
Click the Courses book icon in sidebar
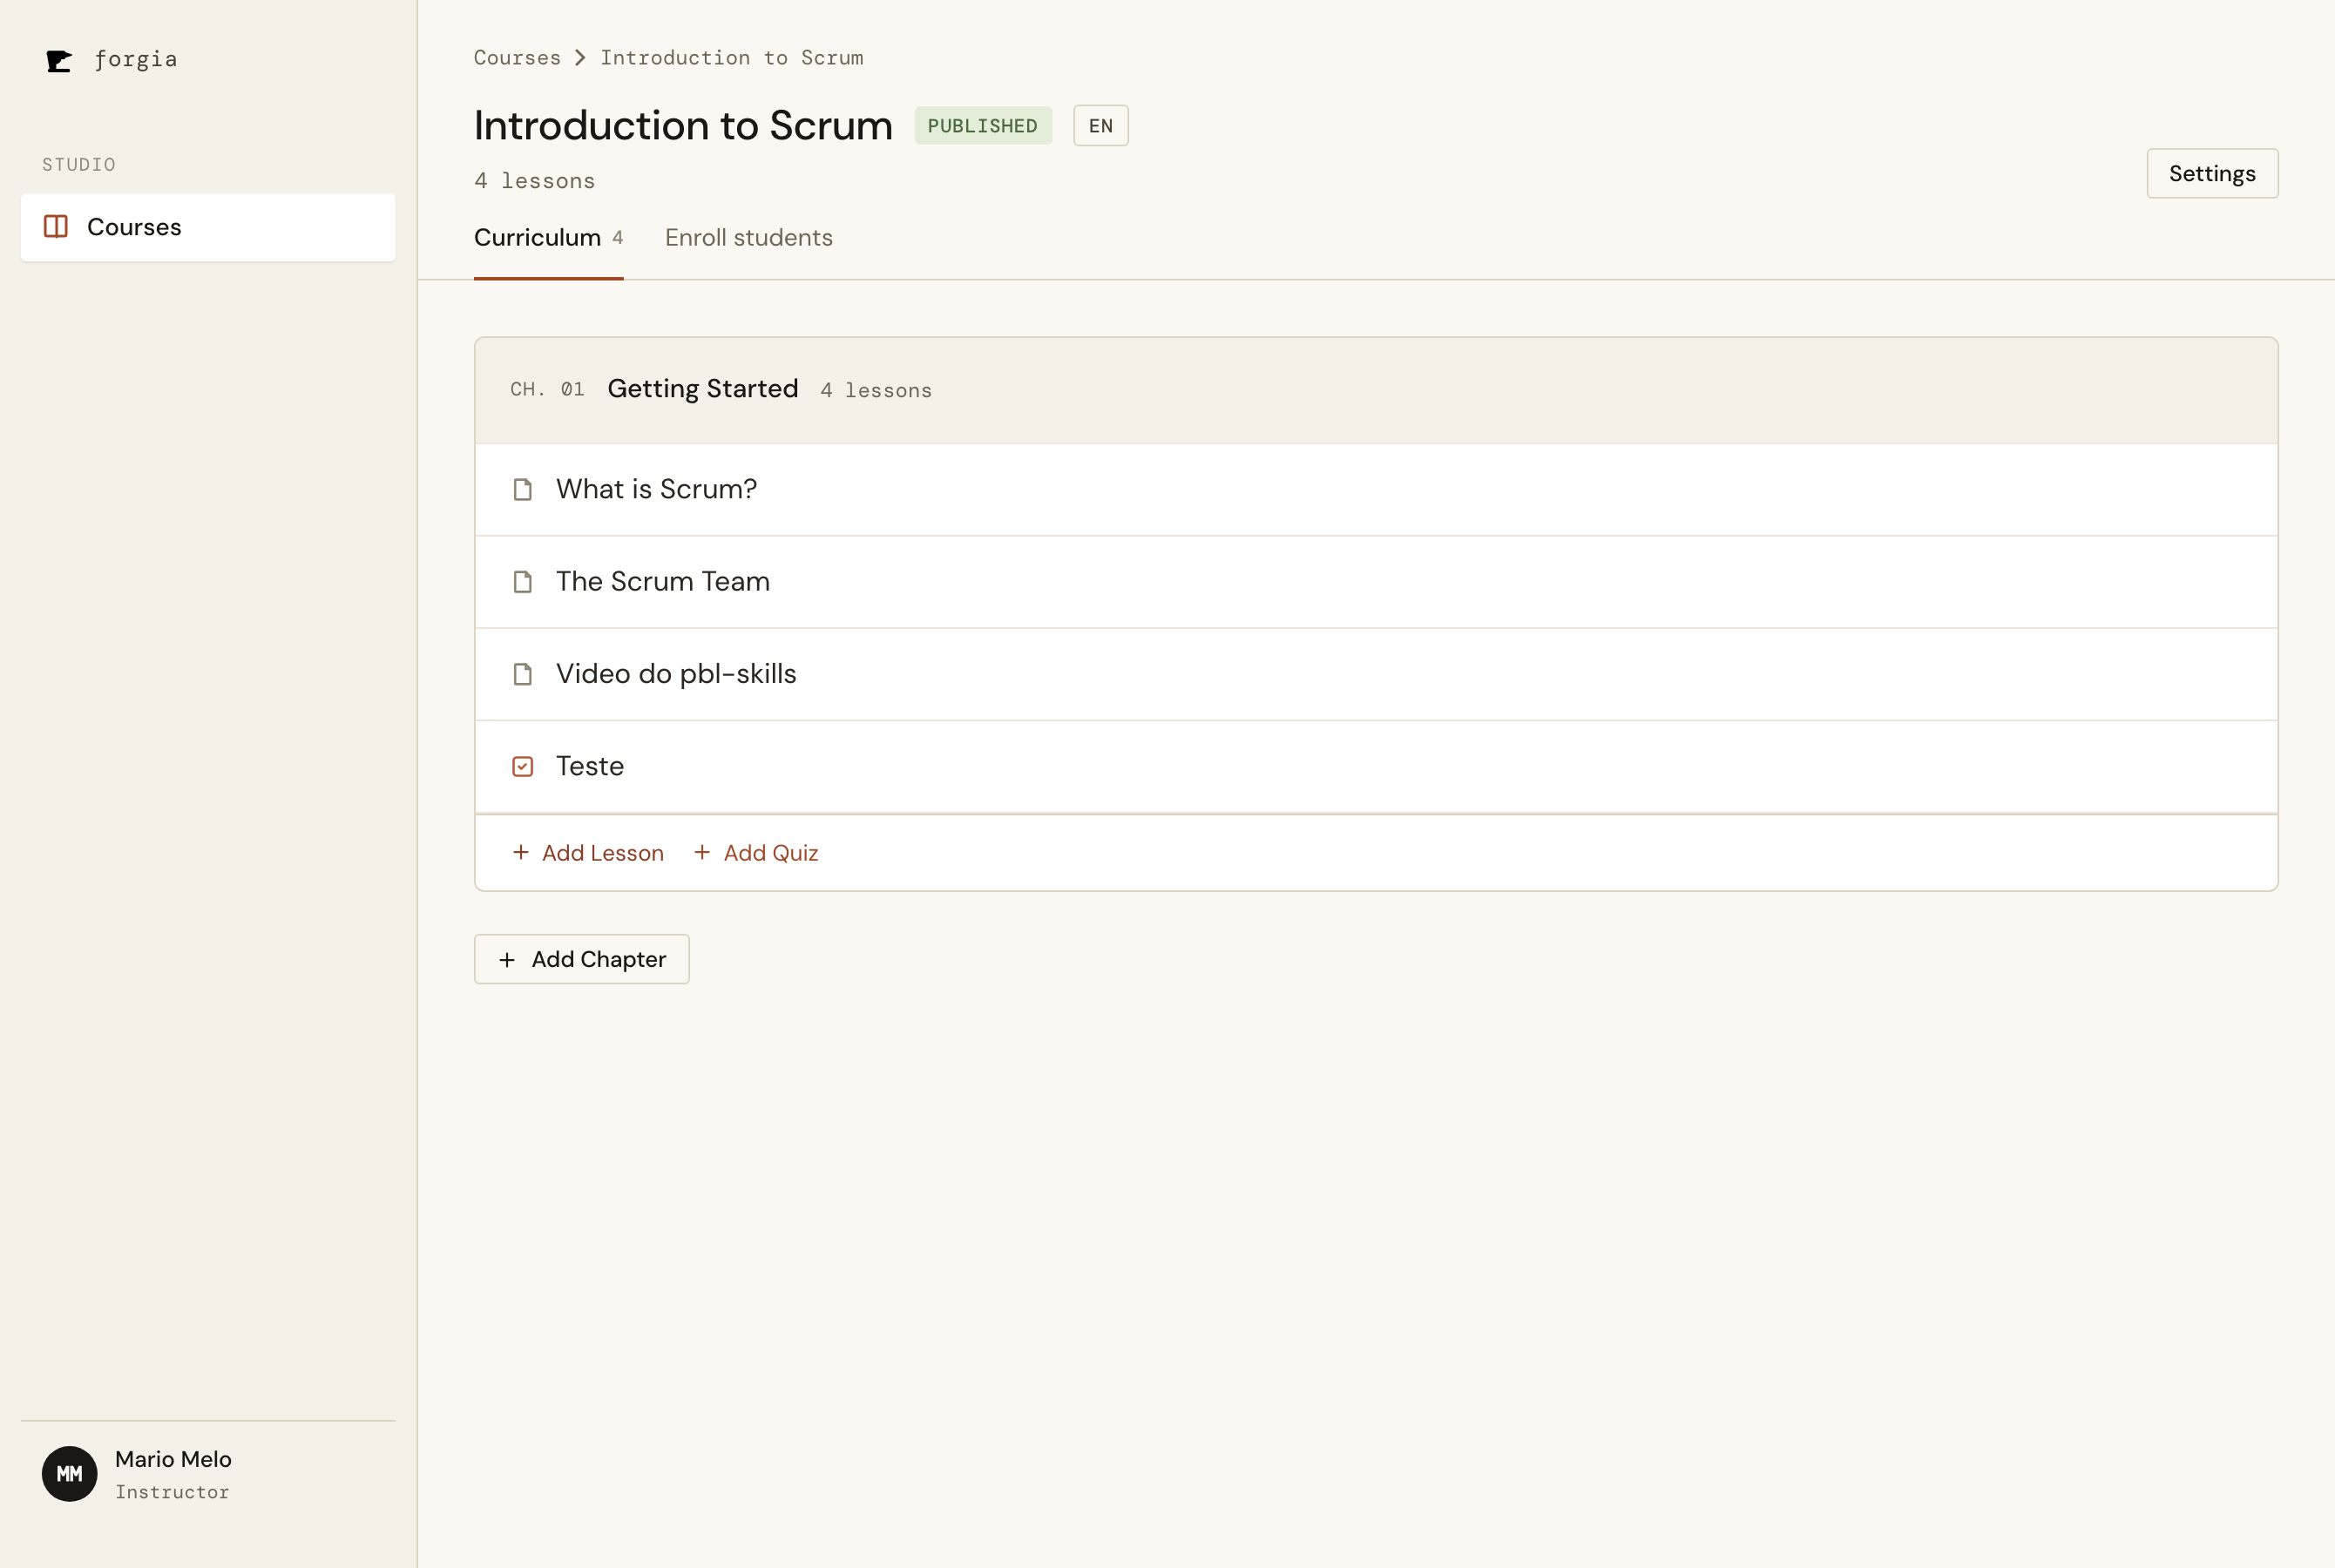tap(56, 227)
